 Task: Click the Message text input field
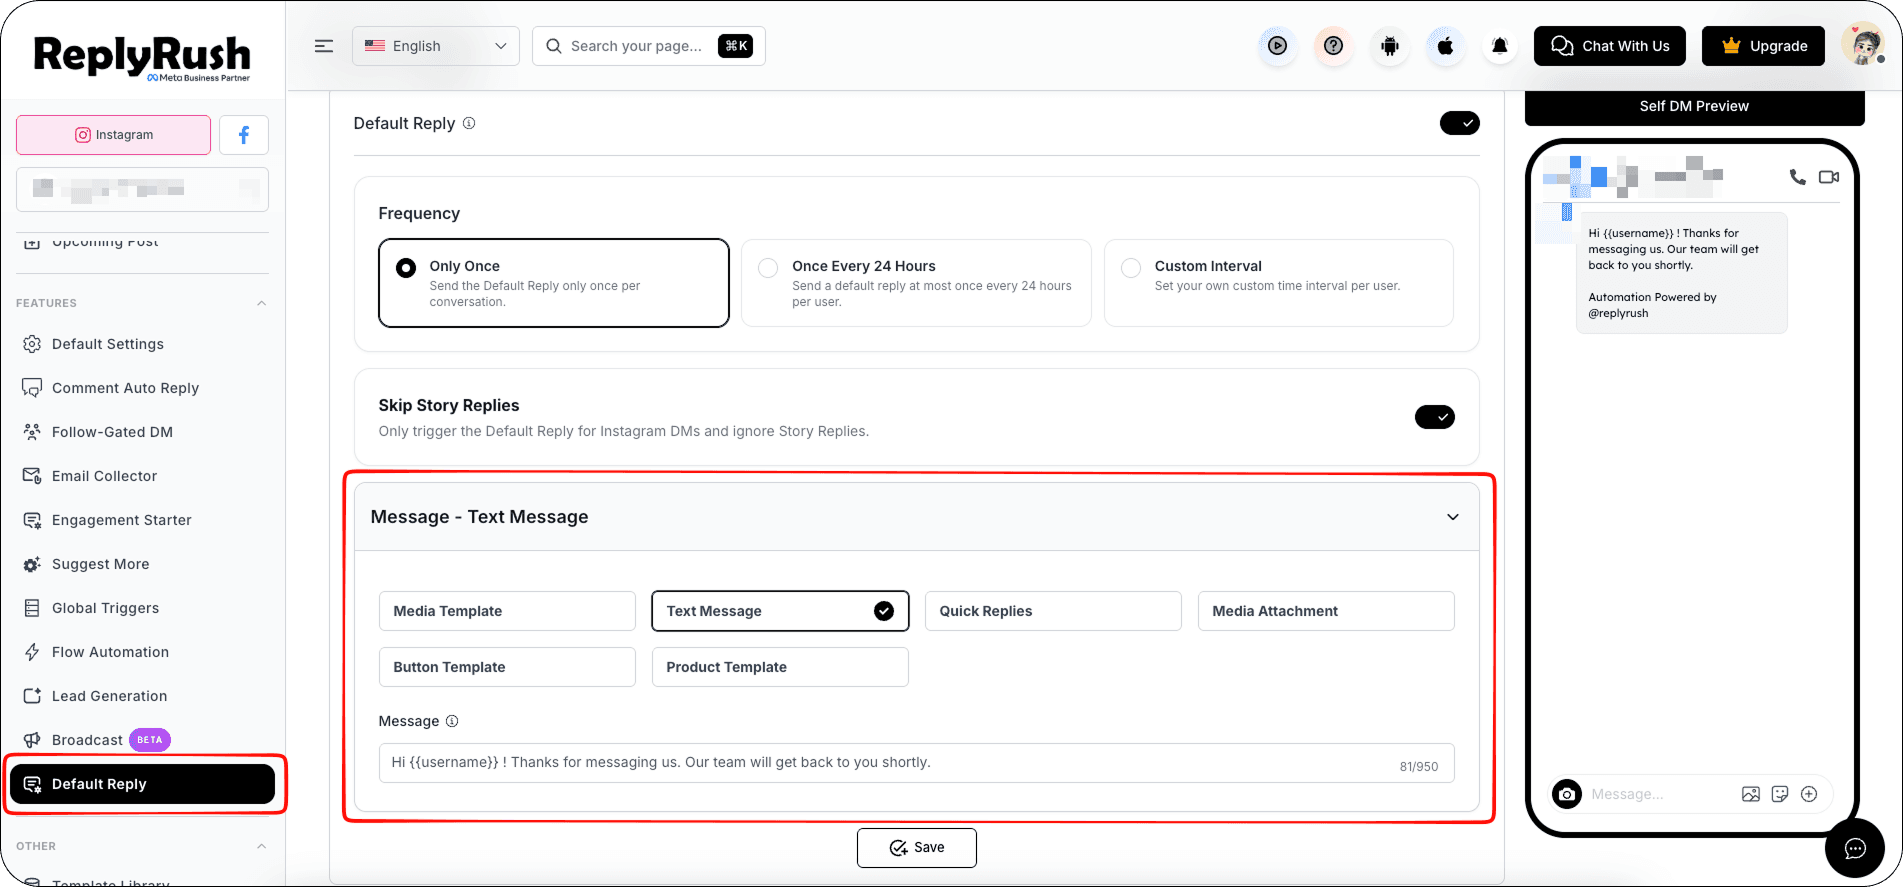pyautogui.click(x=916, y=763)
